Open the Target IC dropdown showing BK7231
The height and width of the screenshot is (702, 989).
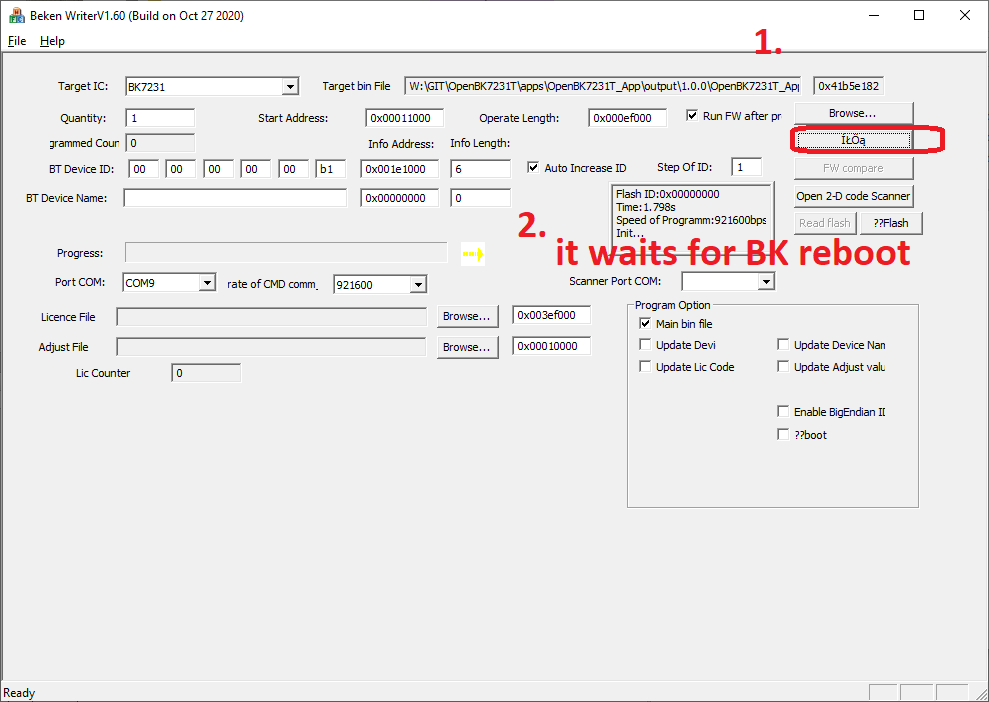pos(291,86)
